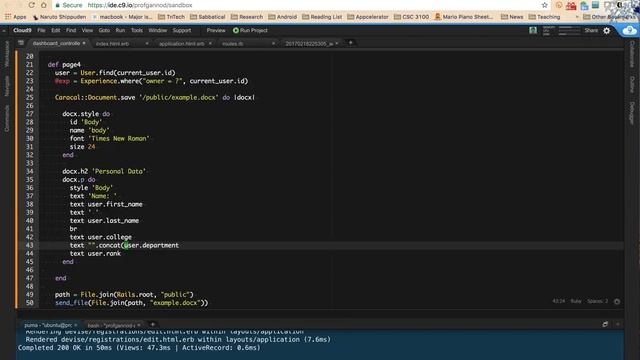
Task: Expand the Collaborate side panel
Action: click(632, 54)
